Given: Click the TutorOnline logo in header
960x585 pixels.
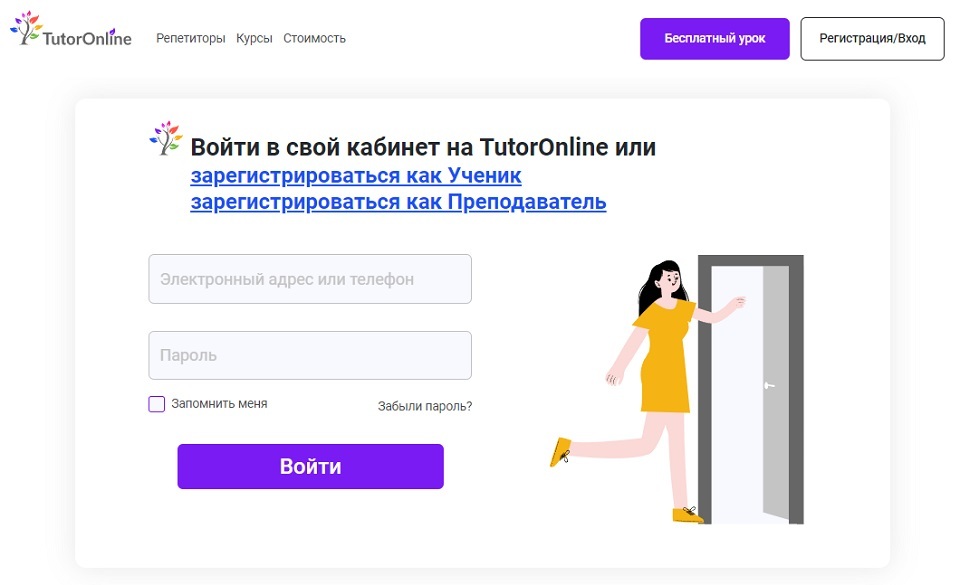Looking at the screenshot, I should tap(70, 29).
